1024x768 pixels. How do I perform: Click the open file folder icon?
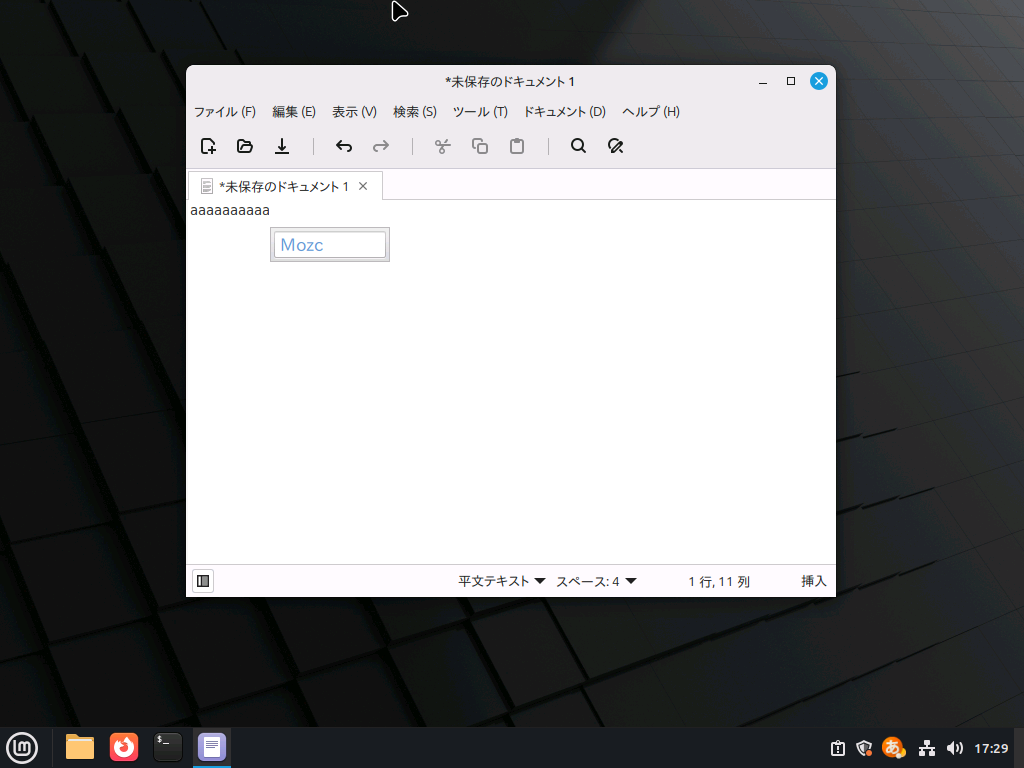(x=245, y=146)
